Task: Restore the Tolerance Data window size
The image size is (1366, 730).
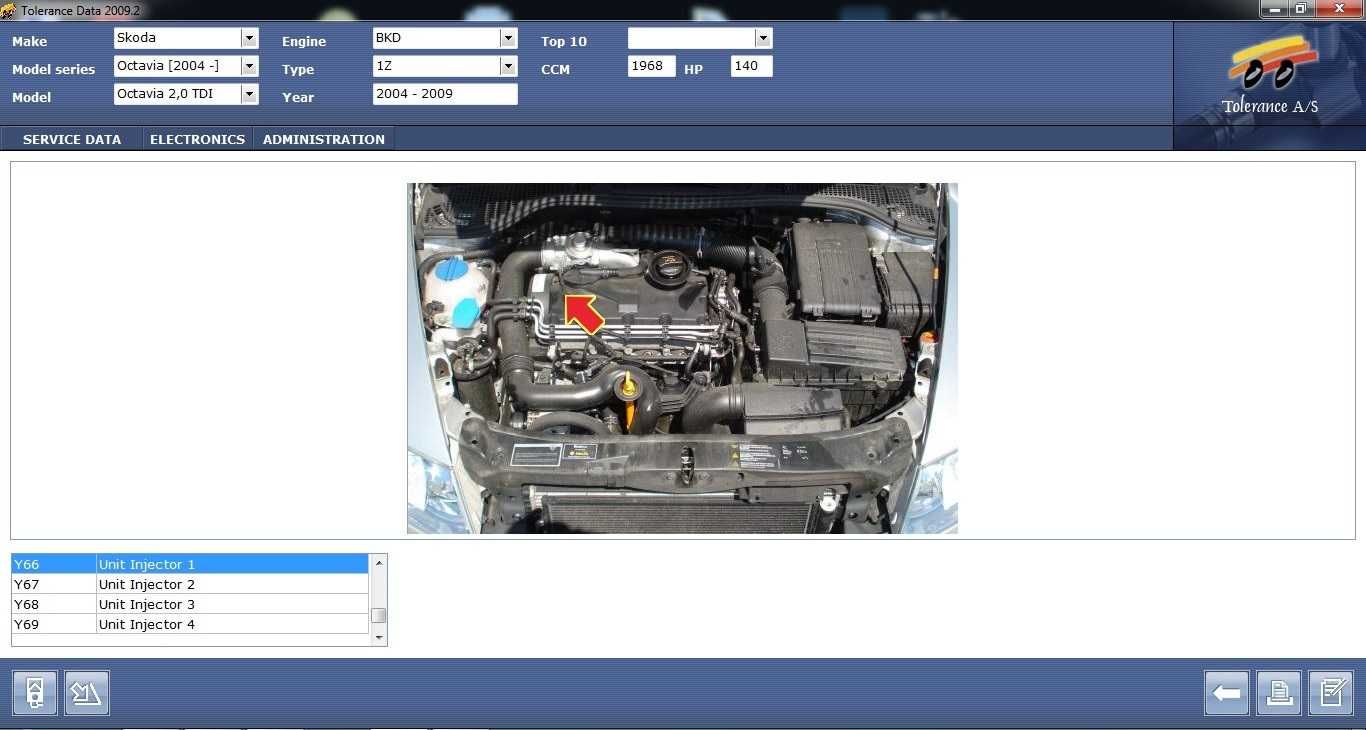Action: pyautogui.click(x=1301, y=9)
